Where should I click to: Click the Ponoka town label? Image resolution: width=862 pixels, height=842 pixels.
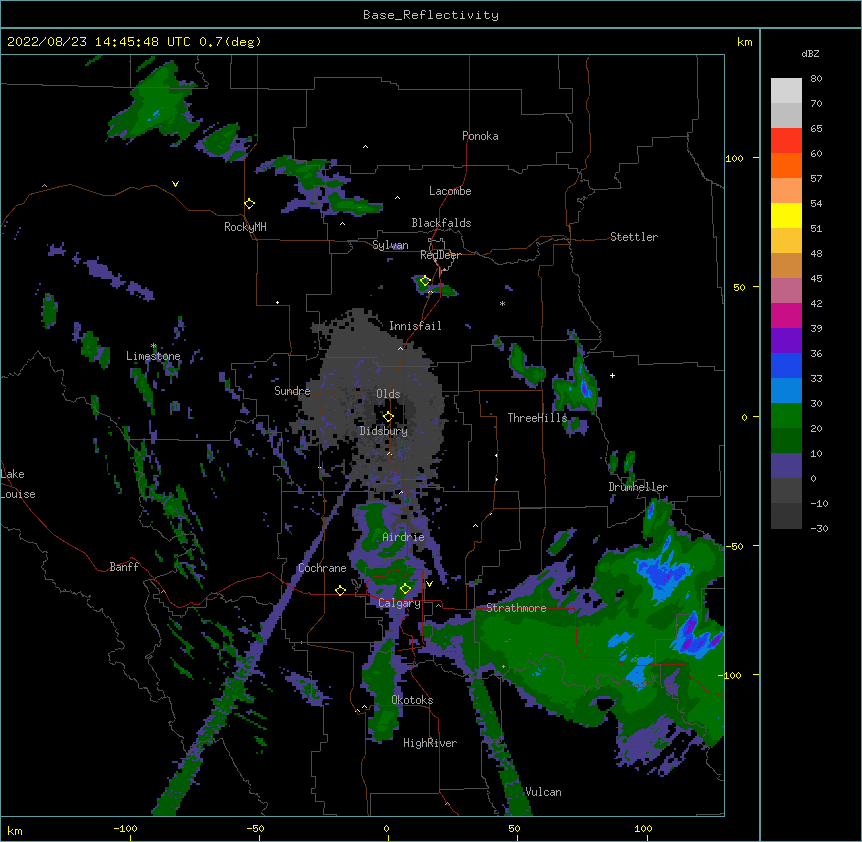tap(480, 136)
